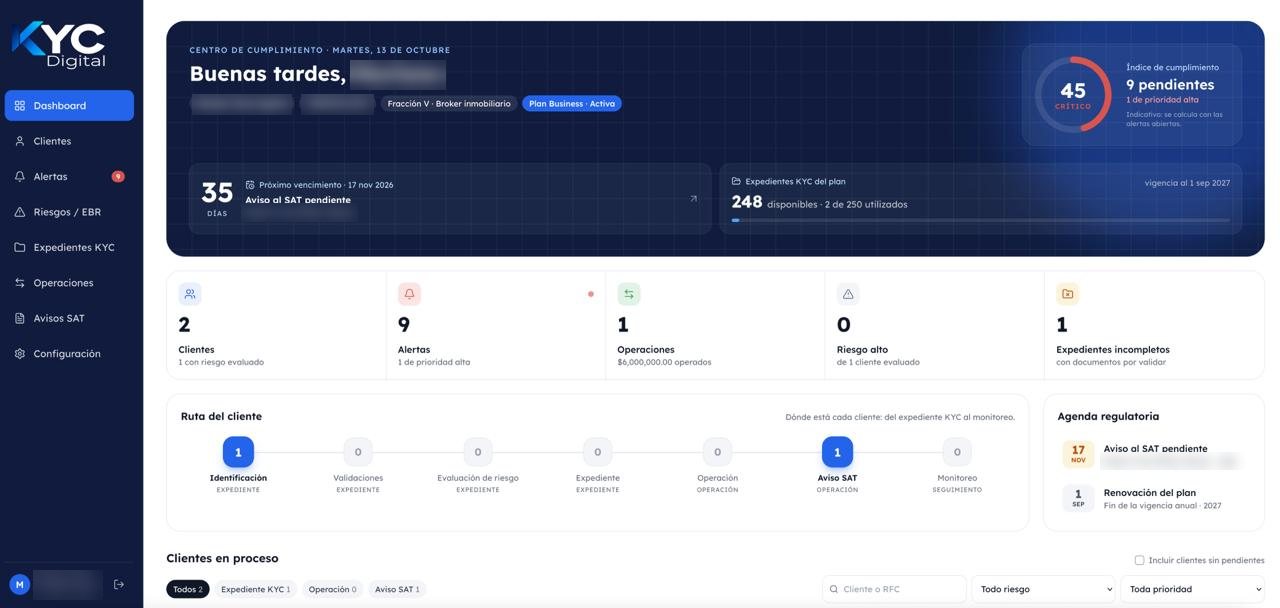Click the 1 SEP agenda date badge
Image resolution: width=1280 pixels, height=608 pixels.
1078,498
